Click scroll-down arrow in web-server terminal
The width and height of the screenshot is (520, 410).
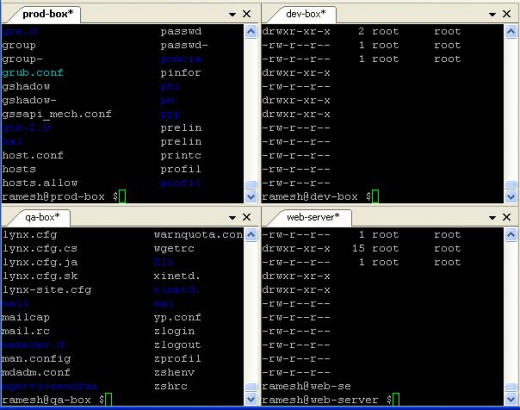click(x=511, y=399)
